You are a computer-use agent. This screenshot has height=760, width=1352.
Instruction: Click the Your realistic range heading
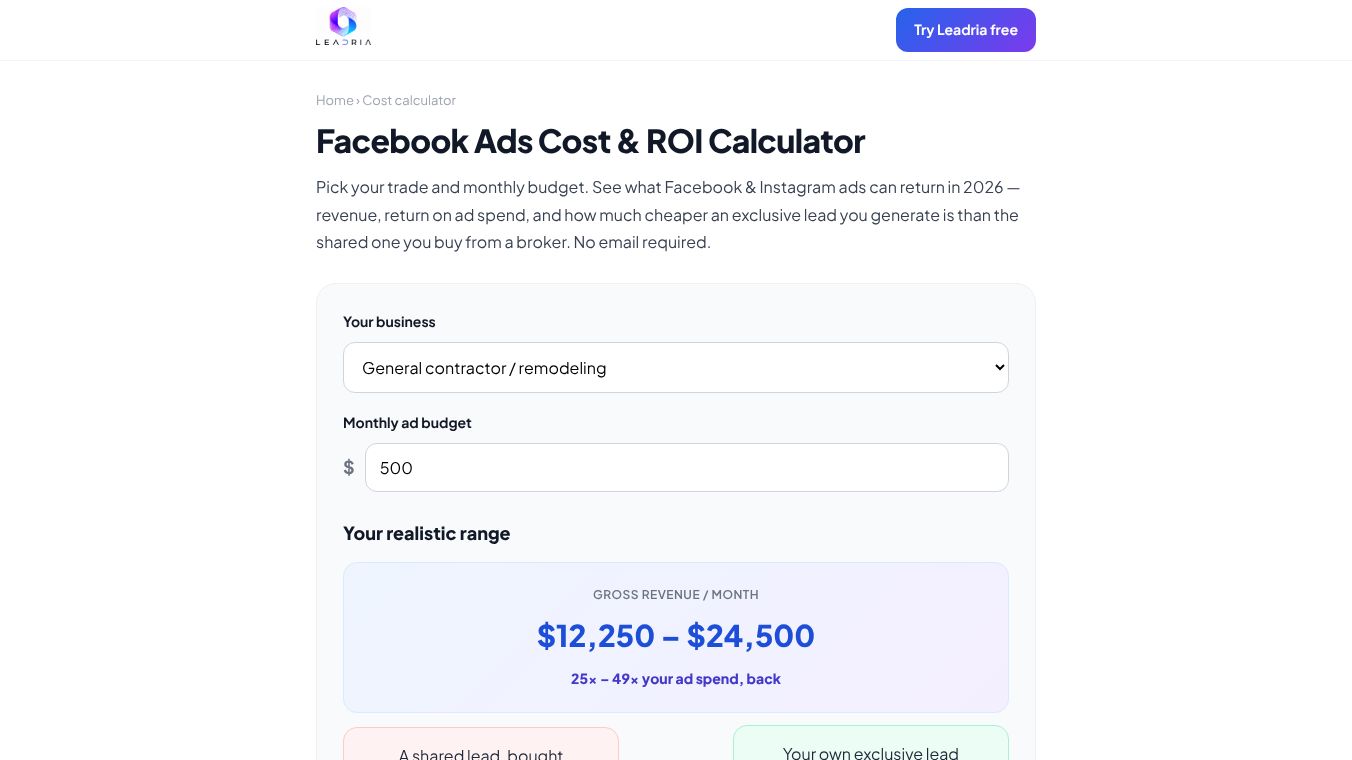426,534
